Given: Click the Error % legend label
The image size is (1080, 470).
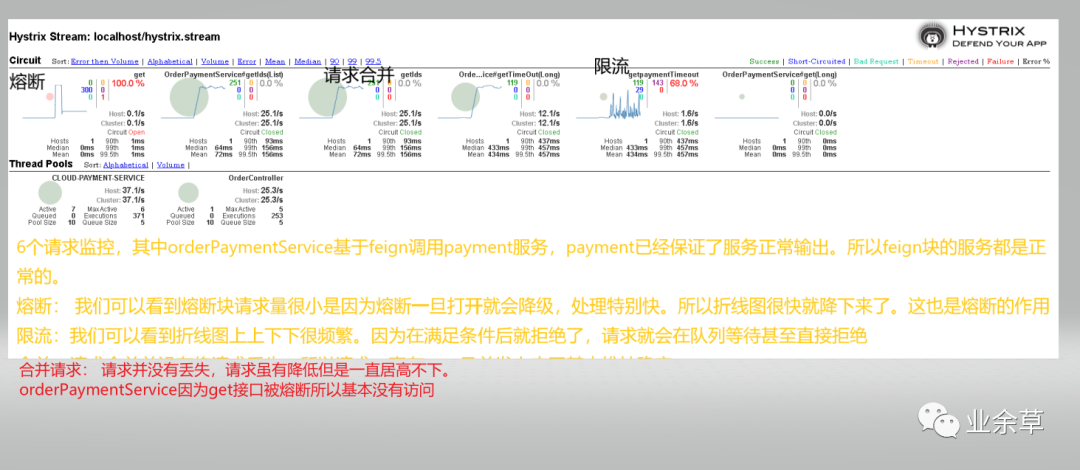Looking at the screenshot, I should 1036,61.
